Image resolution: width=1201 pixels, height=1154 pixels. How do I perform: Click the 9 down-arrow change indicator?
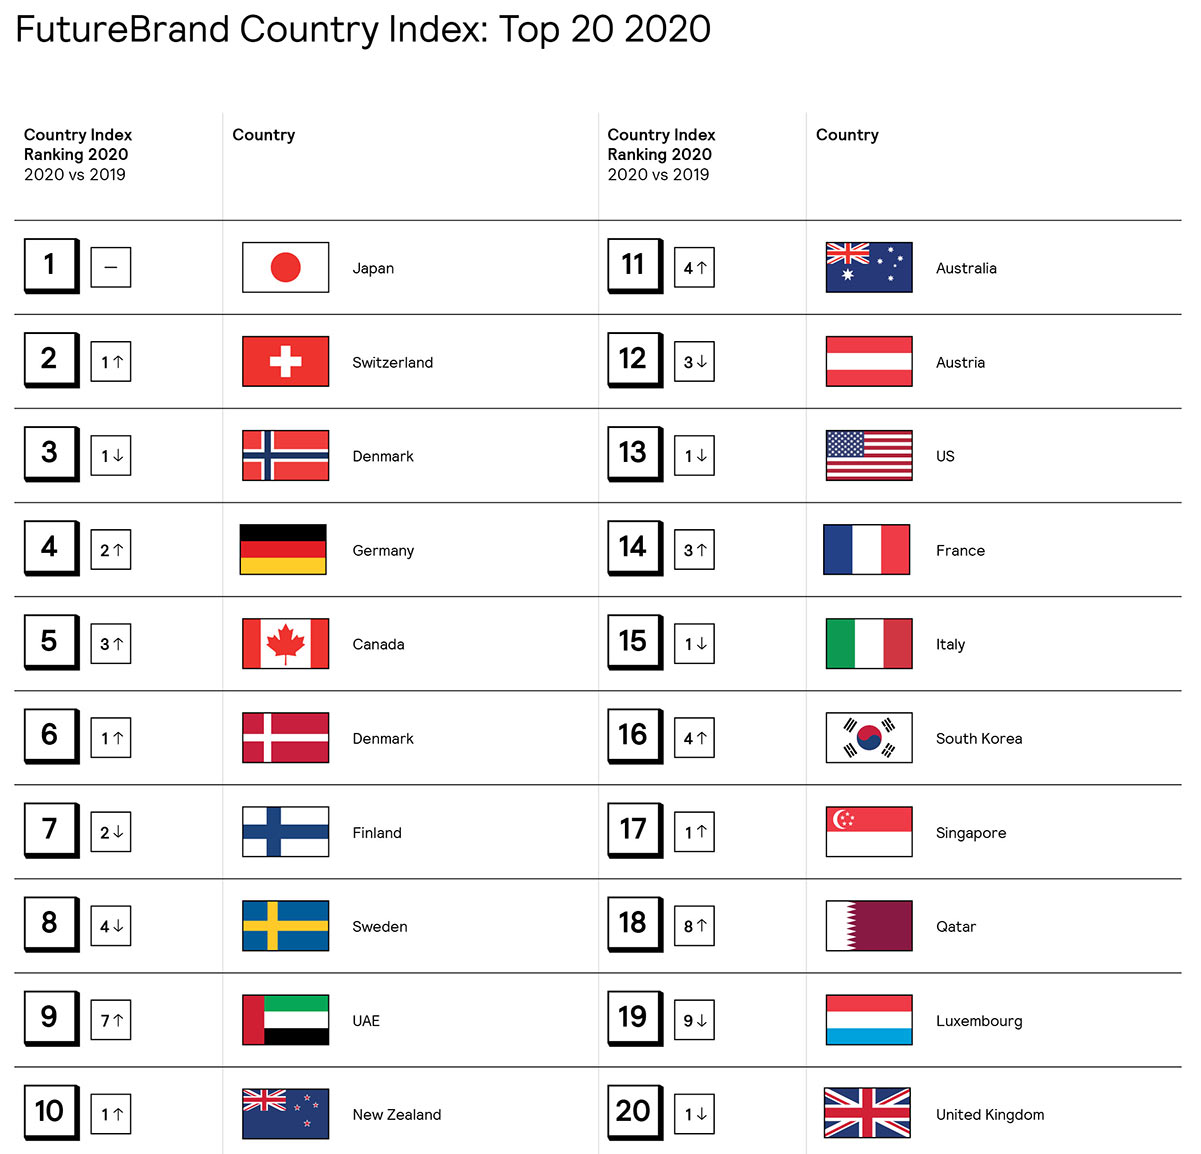point(695,1020)
